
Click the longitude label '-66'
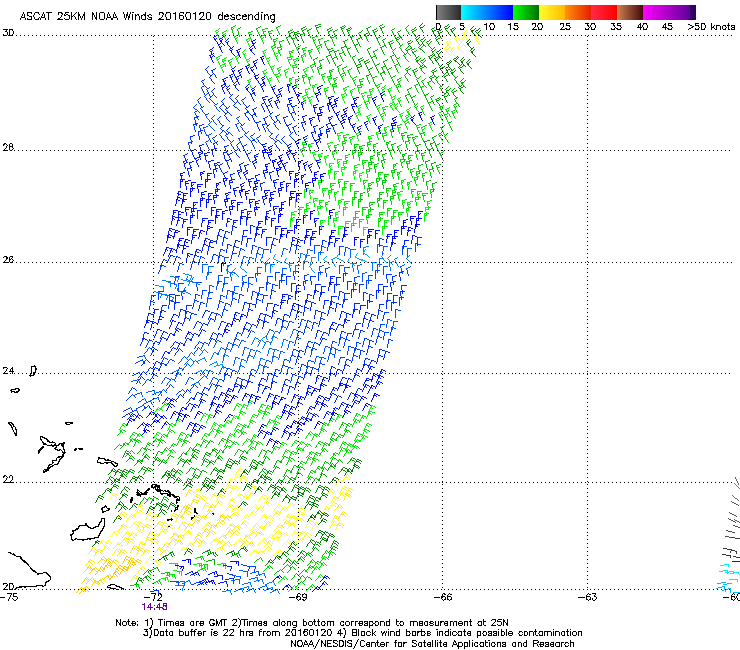[443, 597]
